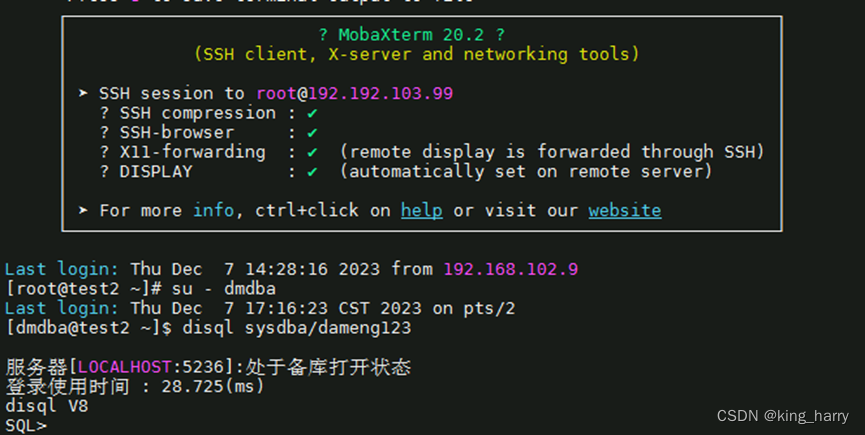Click the word 'info' in the banner
Screen dimensions: 865x435
[213, 210]
